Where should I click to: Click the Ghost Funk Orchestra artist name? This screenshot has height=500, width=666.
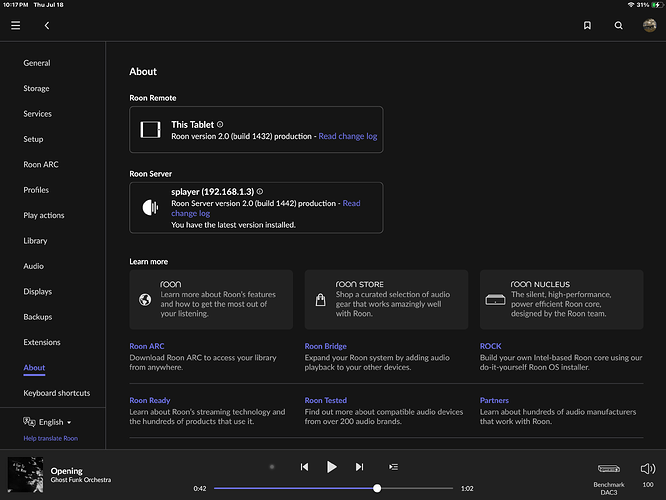81,480
